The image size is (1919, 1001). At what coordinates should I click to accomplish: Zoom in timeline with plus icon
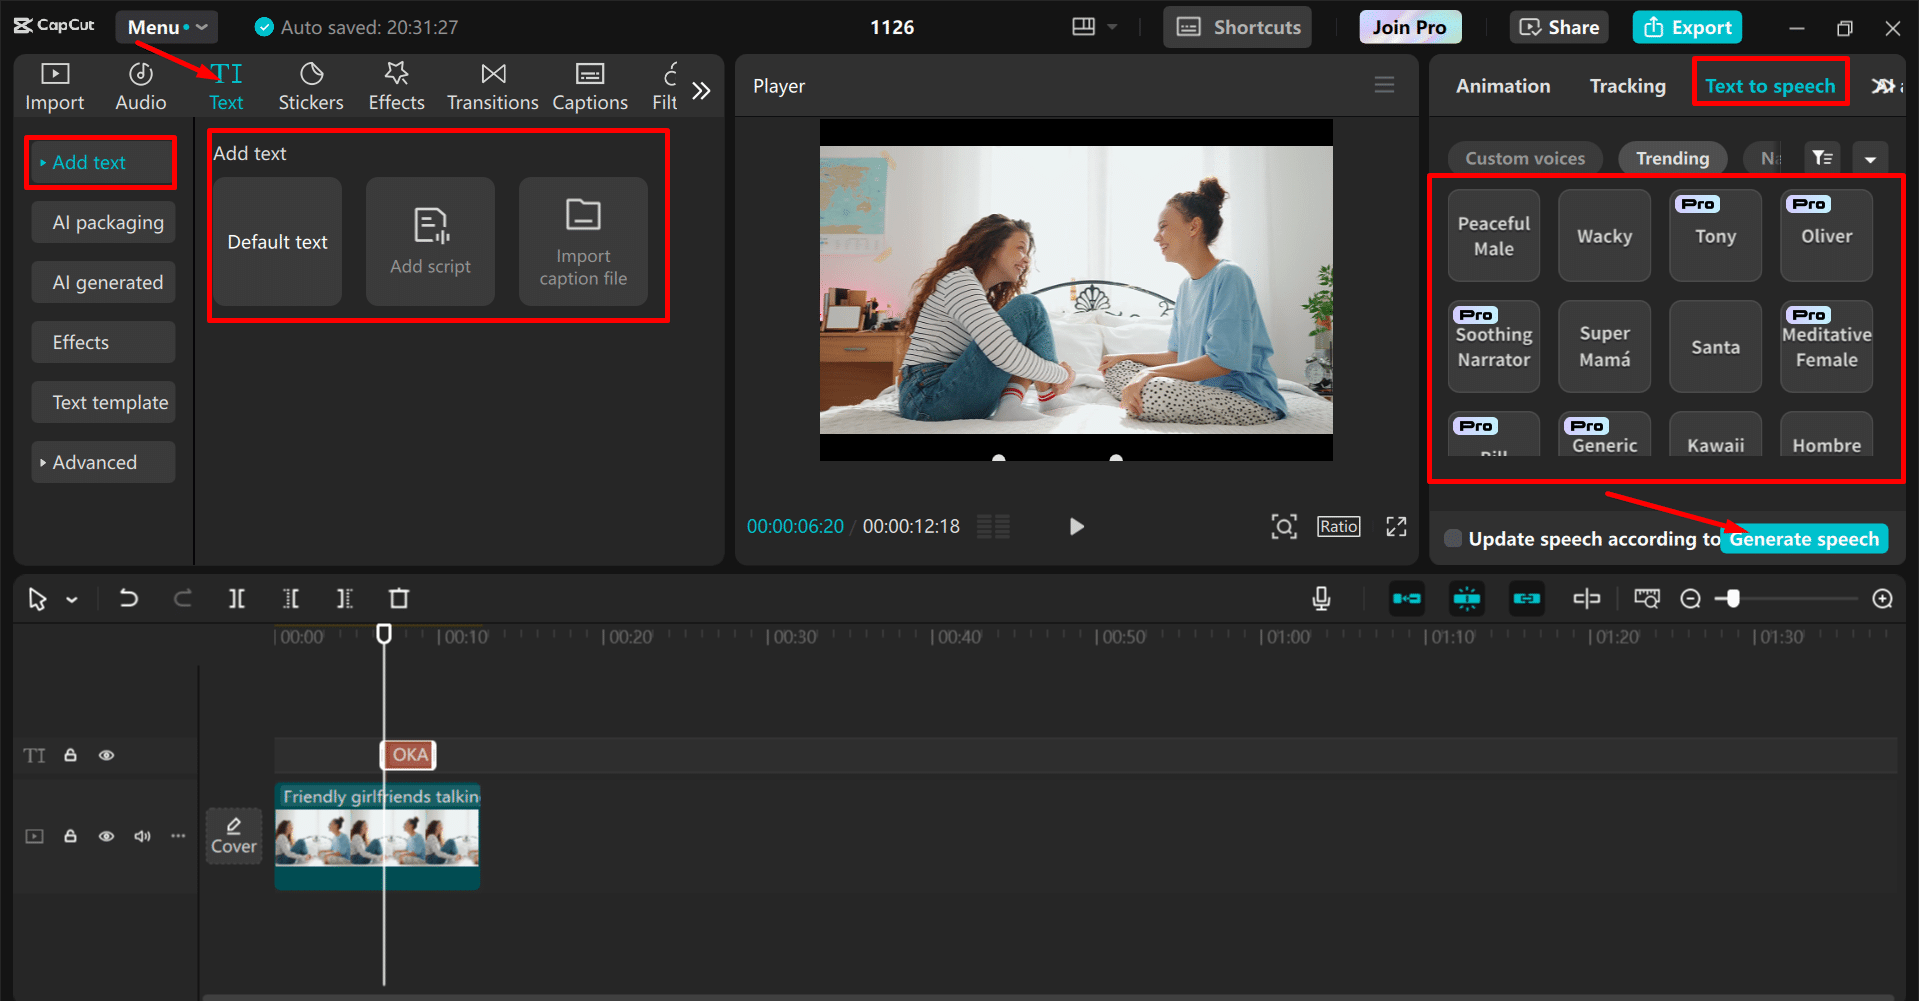(x=1882, y=599)
